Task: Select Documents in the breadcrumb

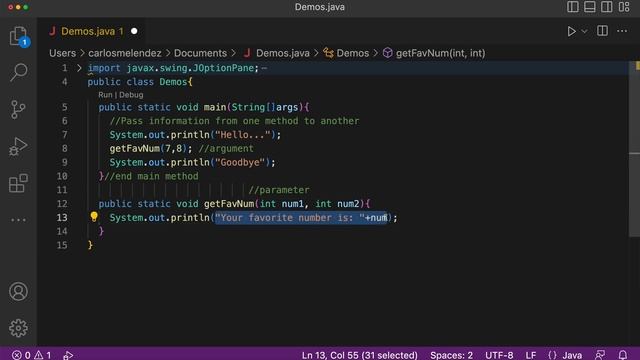Action: [x=200, y=53]
